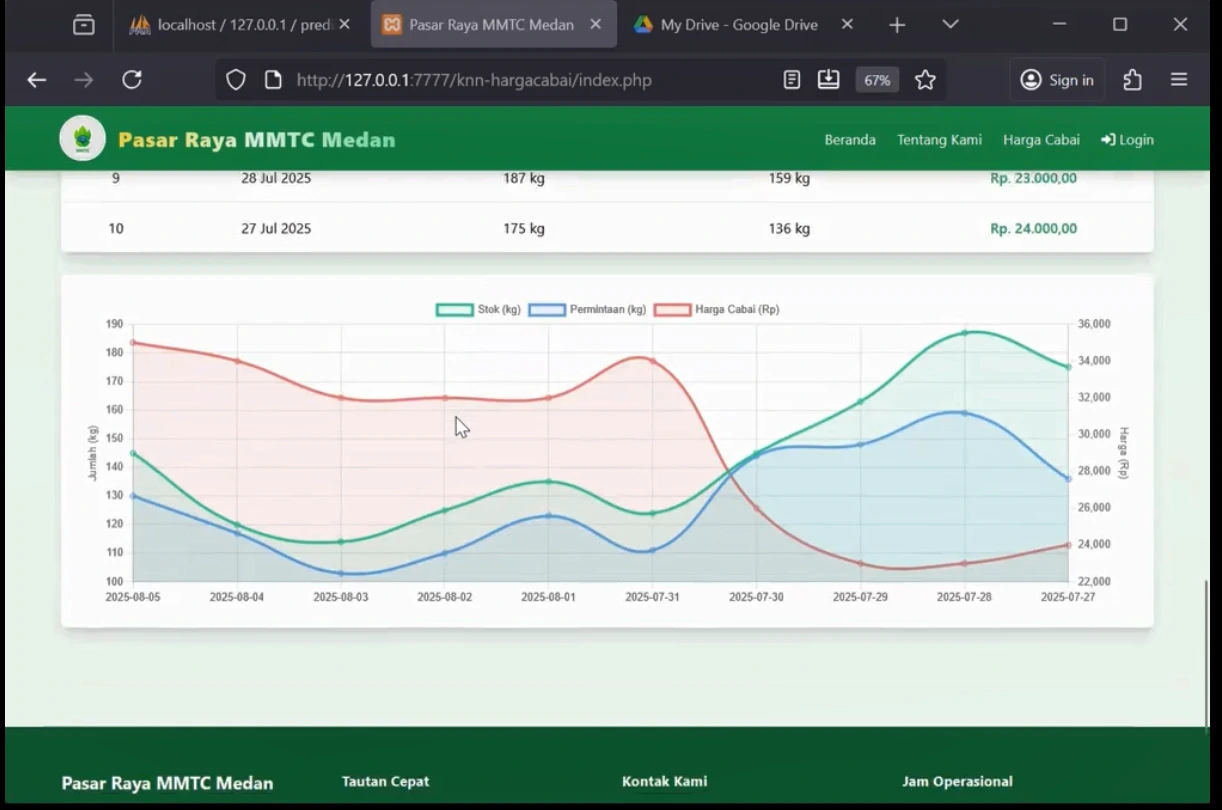Reload the page with the refresh icon
Screen dimensions: 1222x810
(x=131, y=79)
